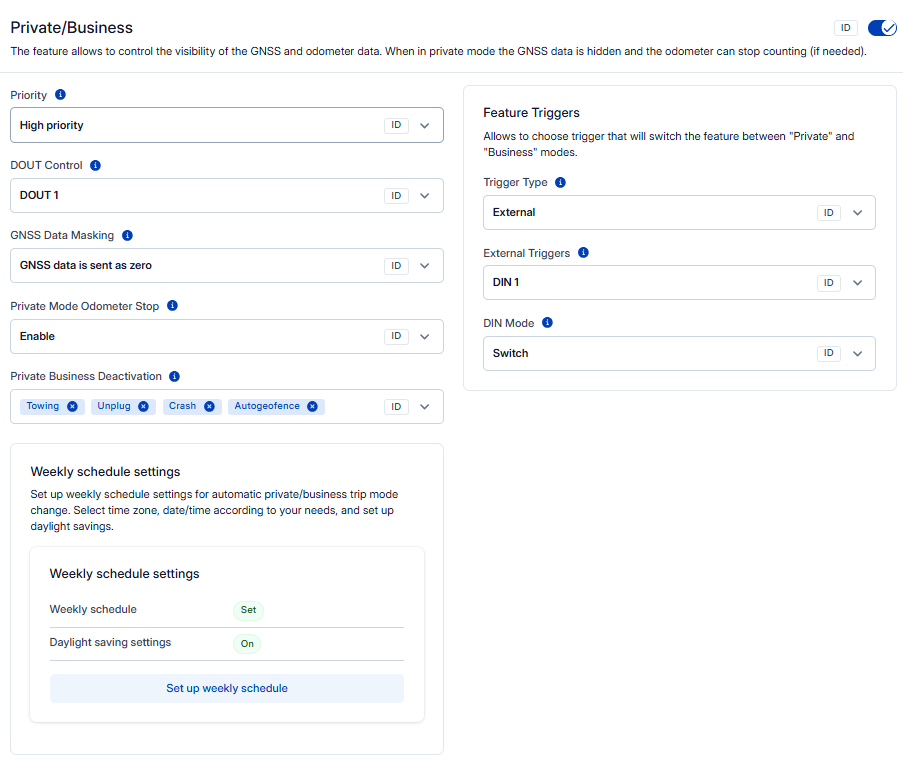Click the Private Business Deactivation info icon
Viewport: 903px width, 760px height.
coord(175,377)
